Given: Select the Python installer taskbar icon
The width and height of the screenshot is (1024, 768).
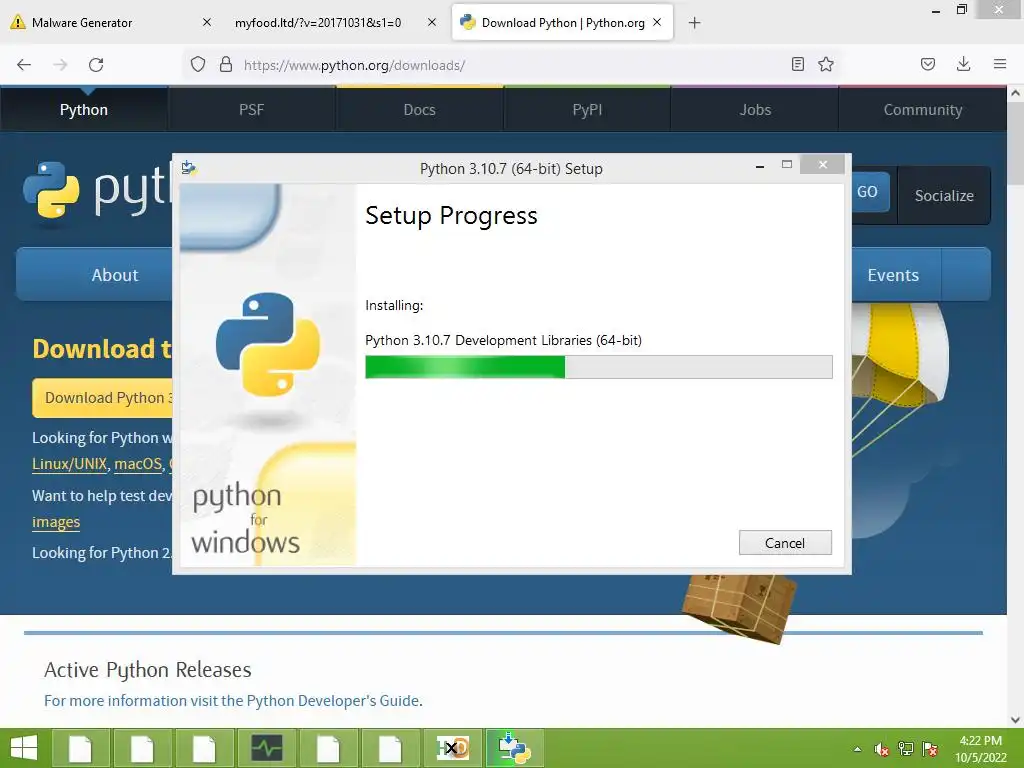Looking at the screenshot, I should pos(515,748).
